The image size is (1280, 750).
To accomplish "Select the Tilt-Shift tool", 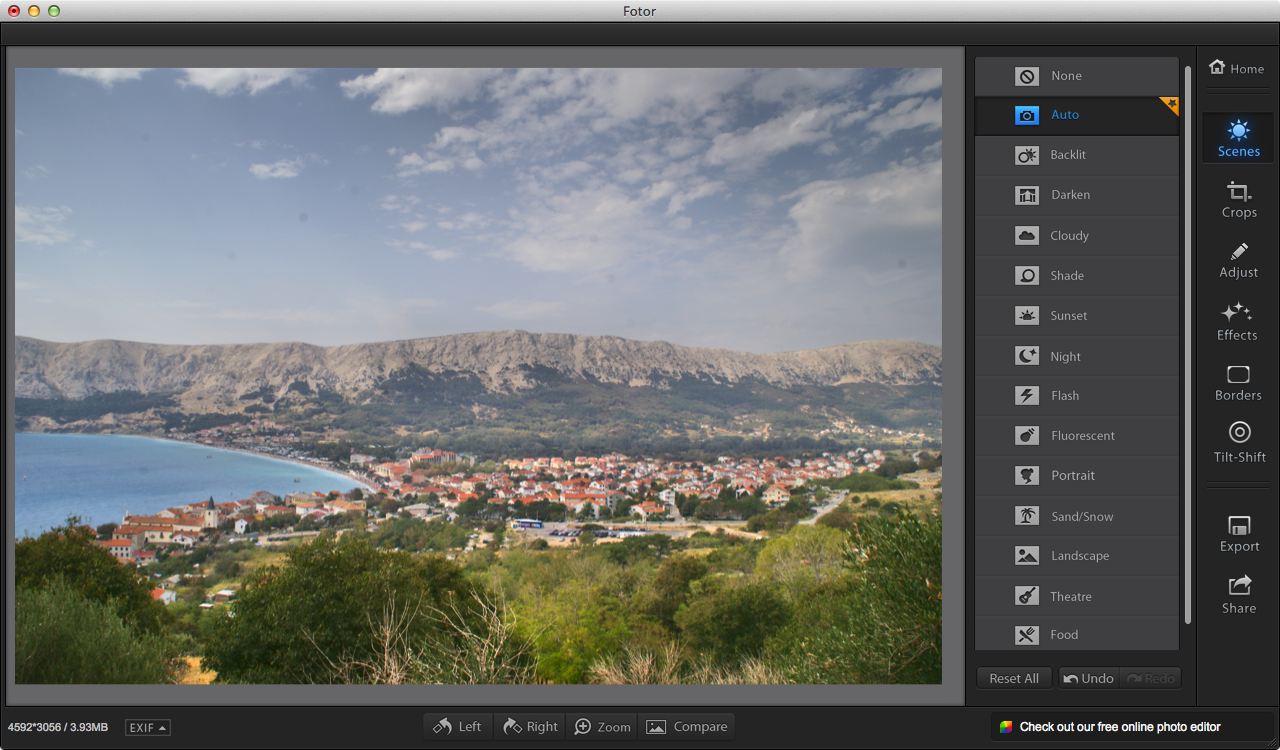I will click(x=1239, y=442).
